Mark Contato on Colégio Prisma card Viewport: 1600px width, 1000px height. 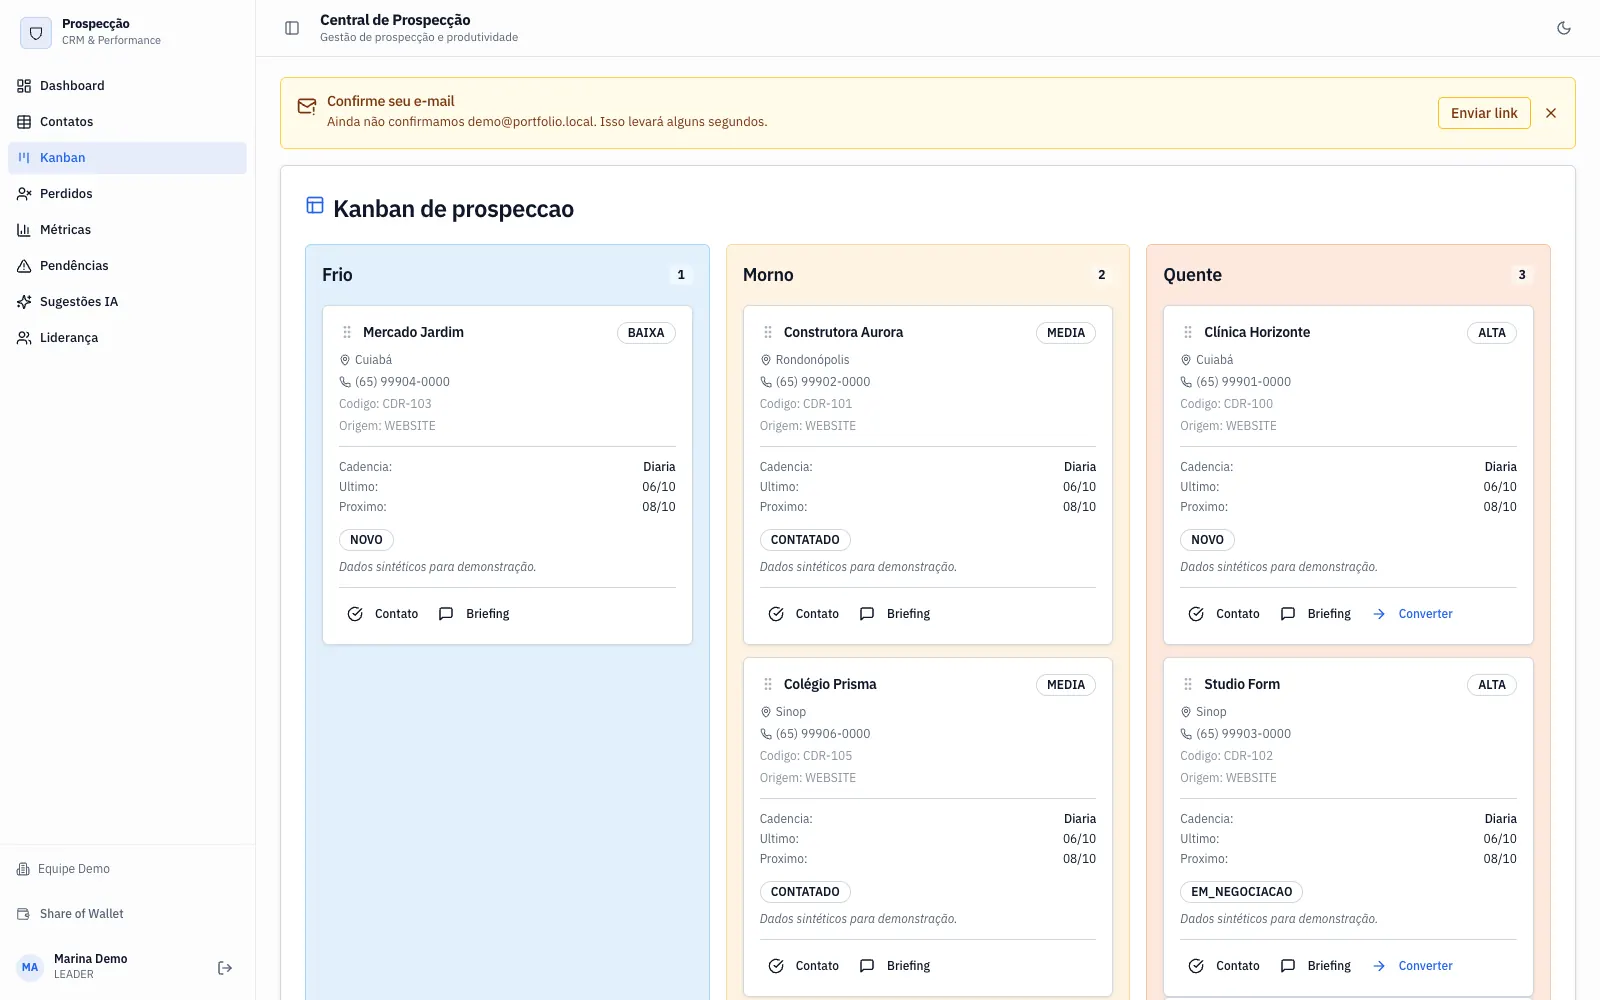pos(804,966)
